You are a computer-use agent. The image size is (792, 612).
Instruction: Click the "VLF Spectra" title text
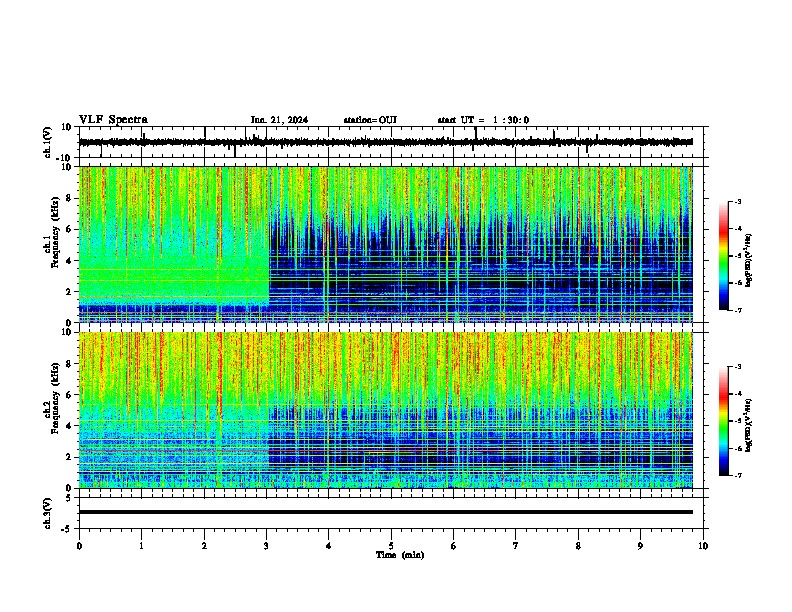click(113, 120)
